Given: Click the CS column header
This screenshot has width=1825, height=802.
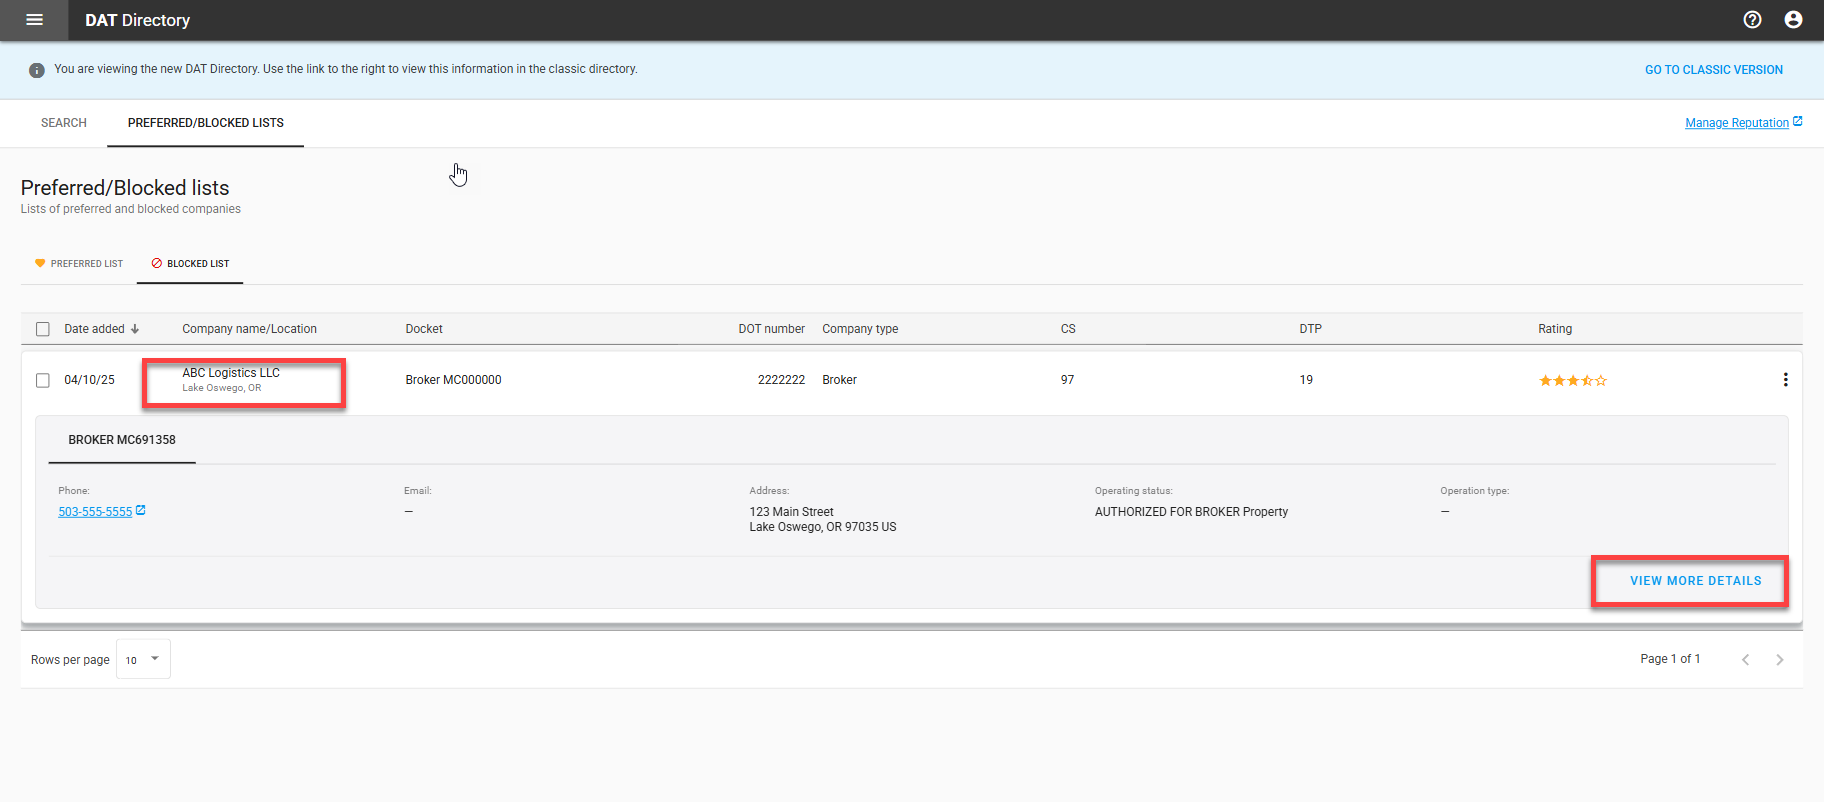Looking at the screenshot, I should click(1068, 329).
